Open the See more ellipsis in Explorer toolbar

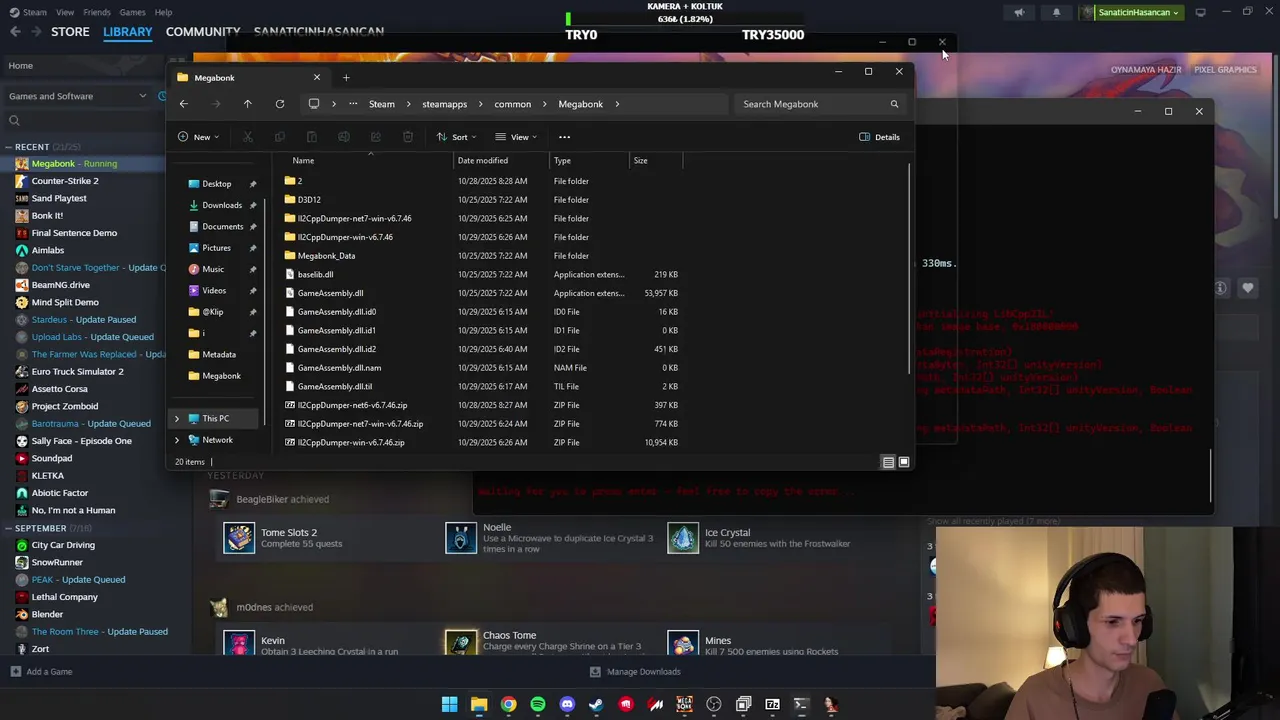tap(564, 137)
